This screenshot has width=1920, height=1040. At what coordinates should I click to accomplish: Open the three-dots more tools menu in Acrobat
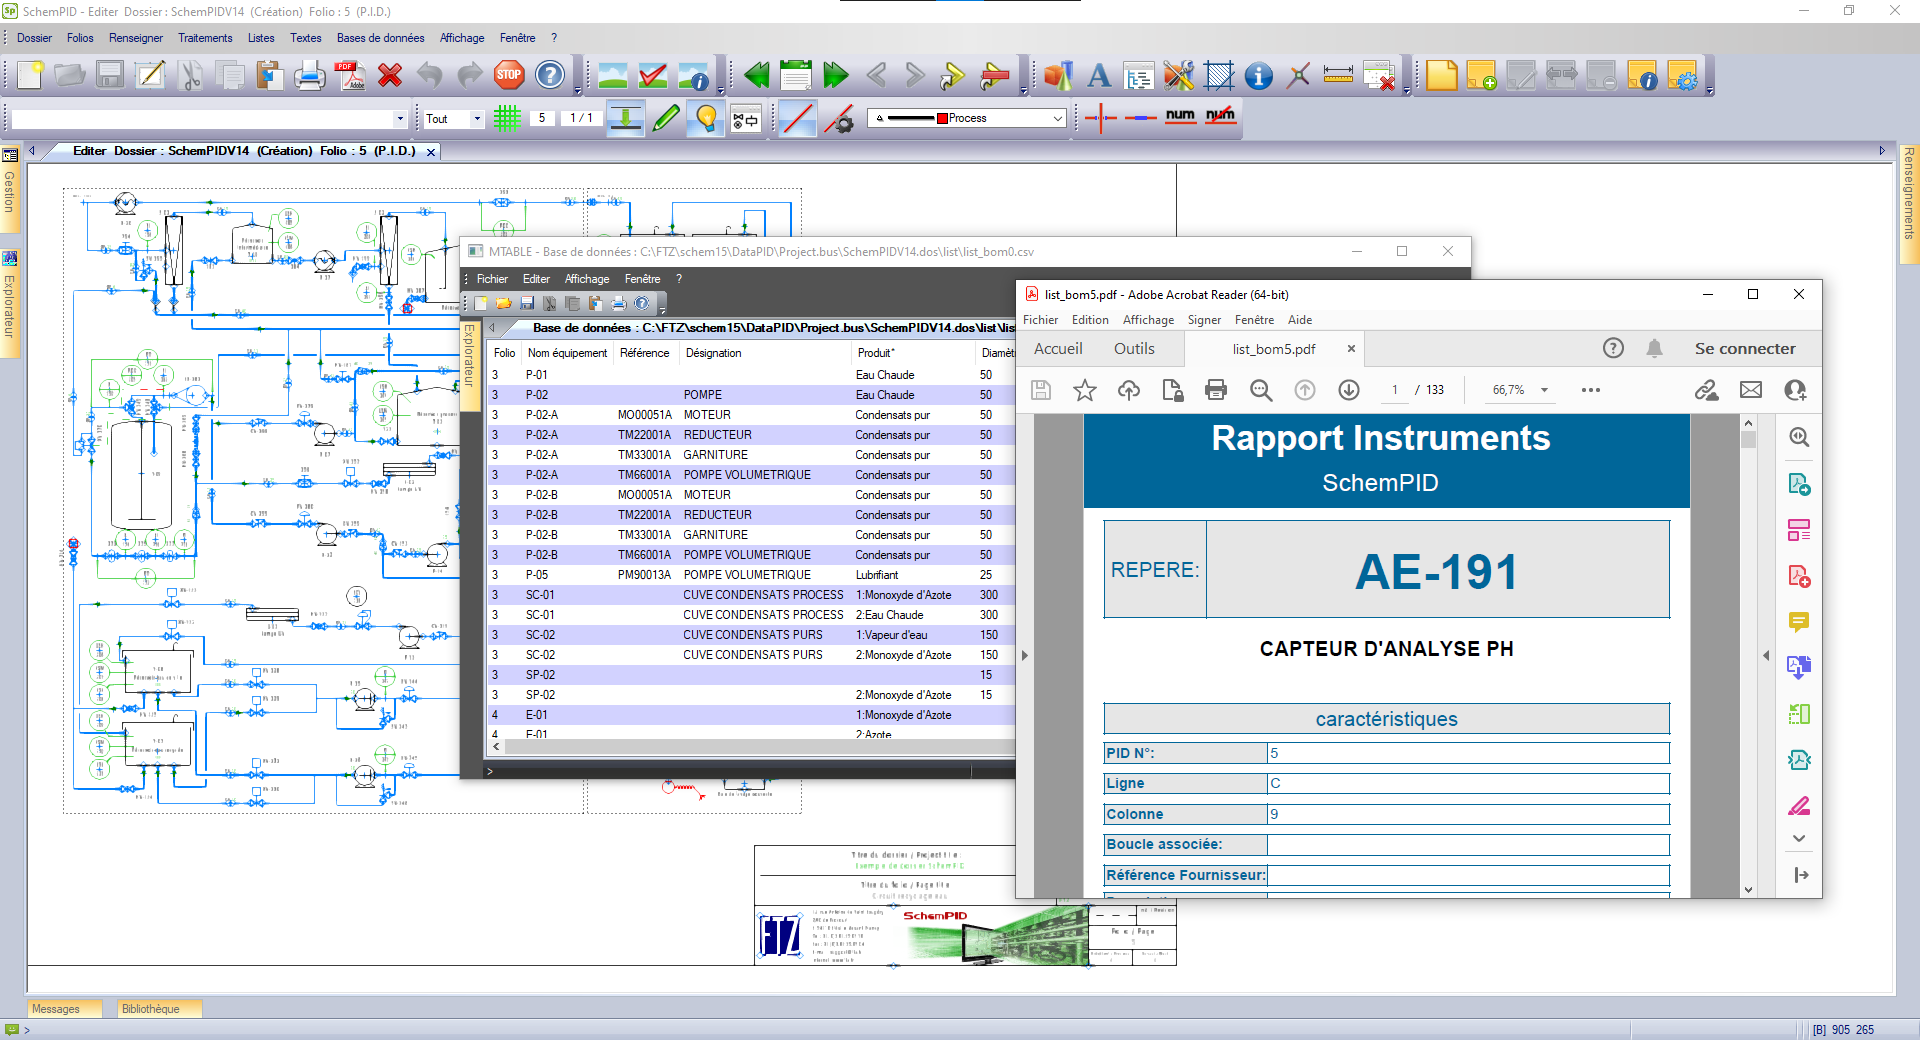tap(1591, 390)
